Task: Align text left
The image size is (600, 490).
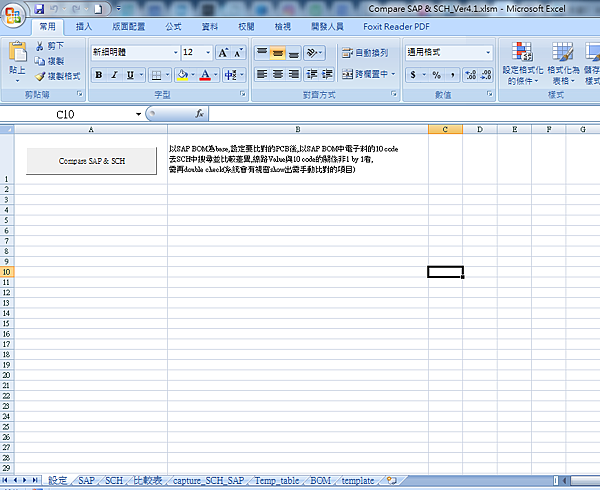Action: (262, 74)
